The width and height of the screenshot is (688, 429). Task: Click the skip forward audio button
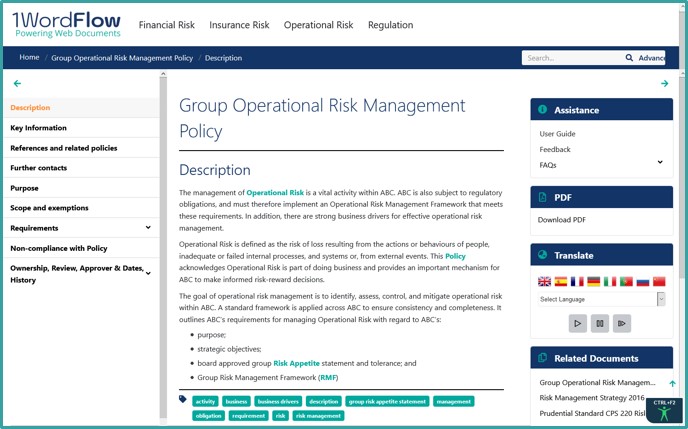point(622,323)
